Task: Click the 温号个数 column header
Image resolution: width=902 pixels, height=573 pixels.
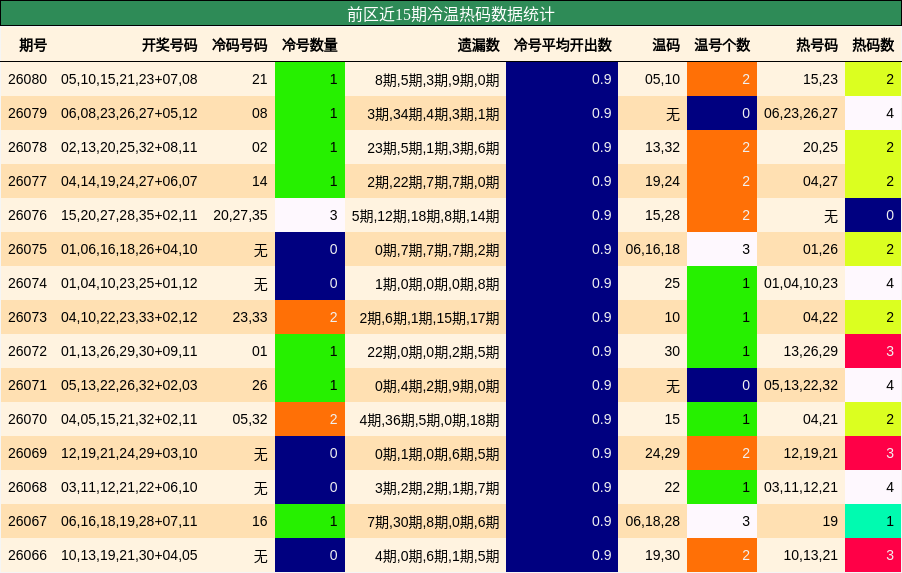Action: 722,45
